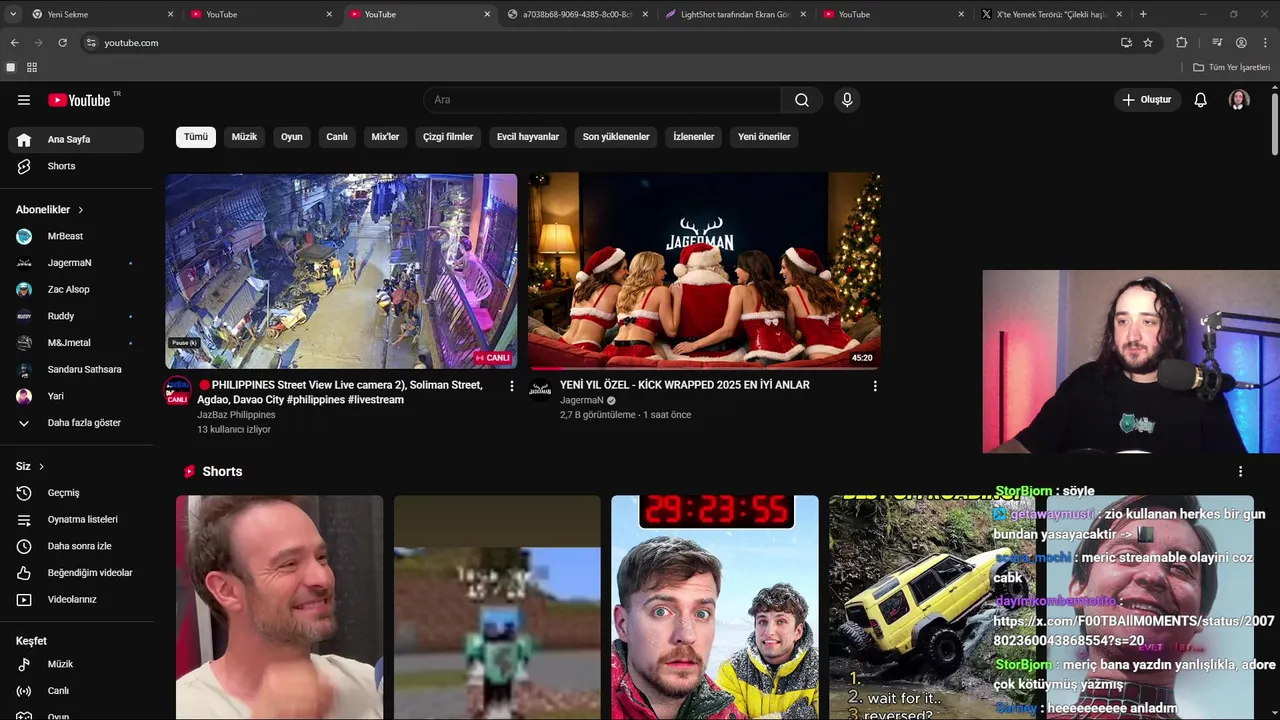Image resolution: width=1280 pixels, height=720 pixels.
Task: Open Müzik under Keşfet
Action: [76, 664]
